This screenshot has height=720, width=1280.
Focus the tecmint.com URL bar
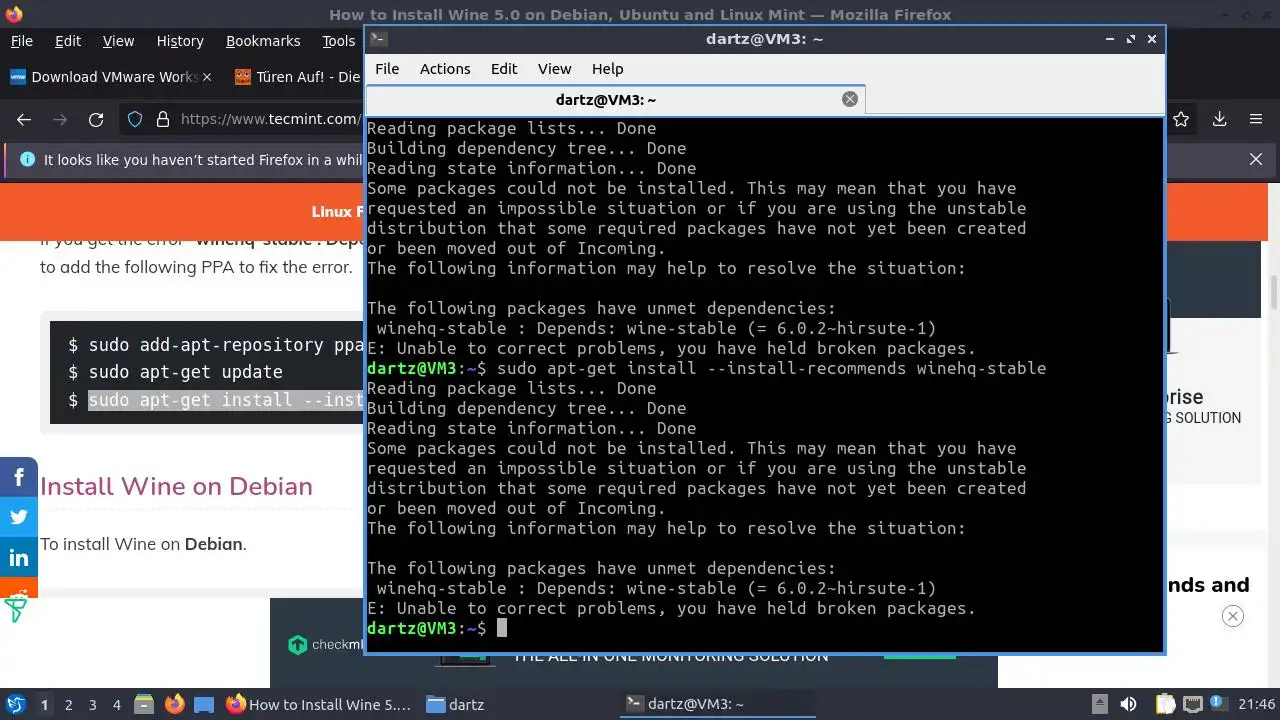(x=270, y=120)
